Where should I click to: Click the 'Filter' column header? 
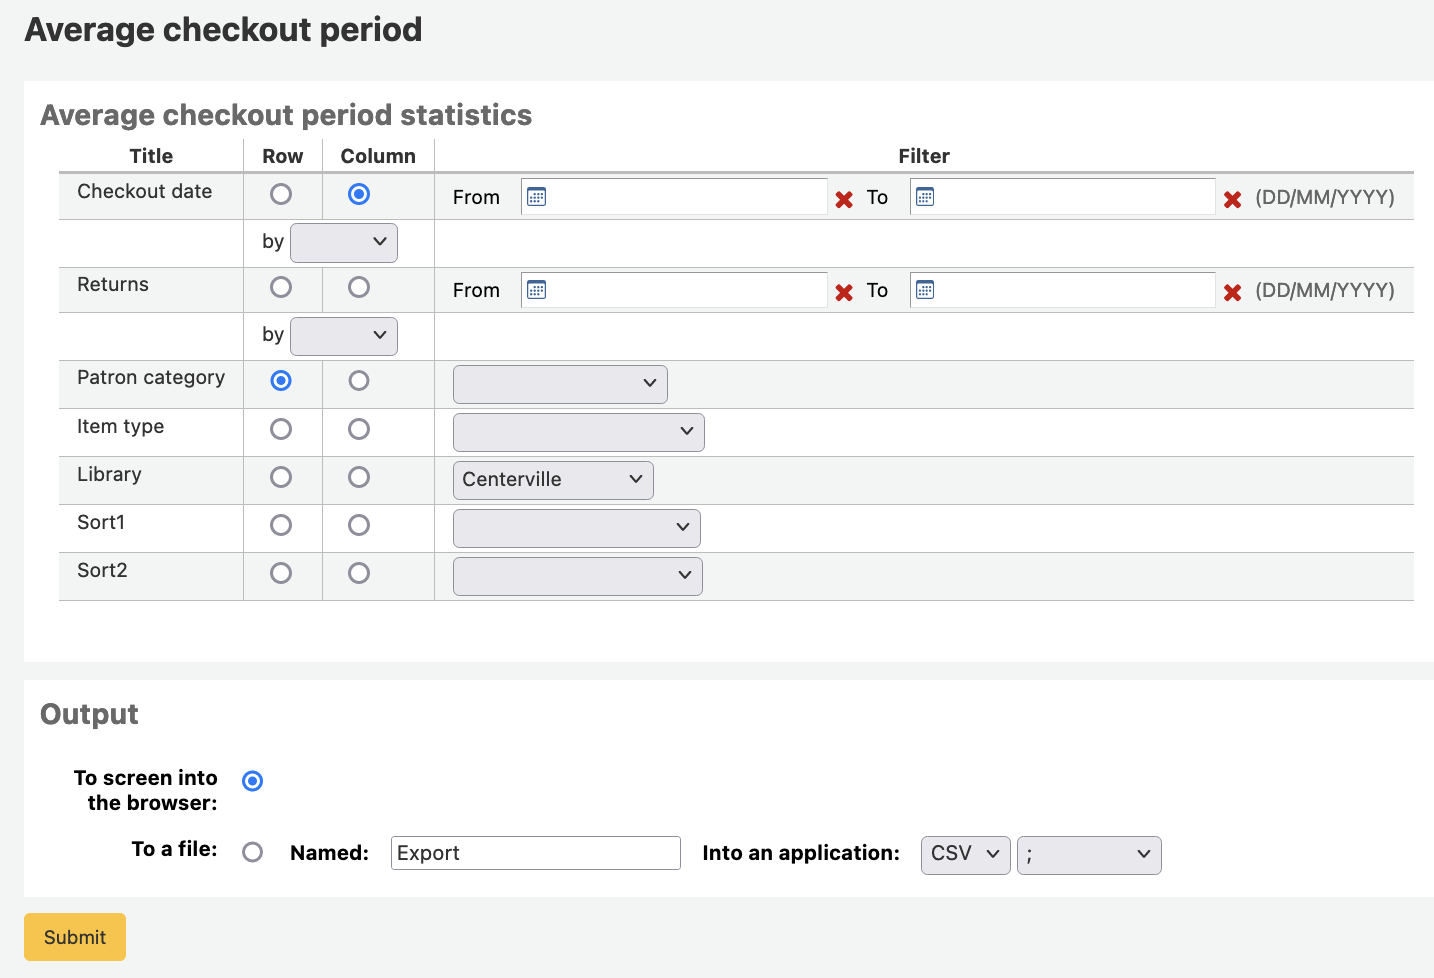pyautogui.click(x=924, y=156)
